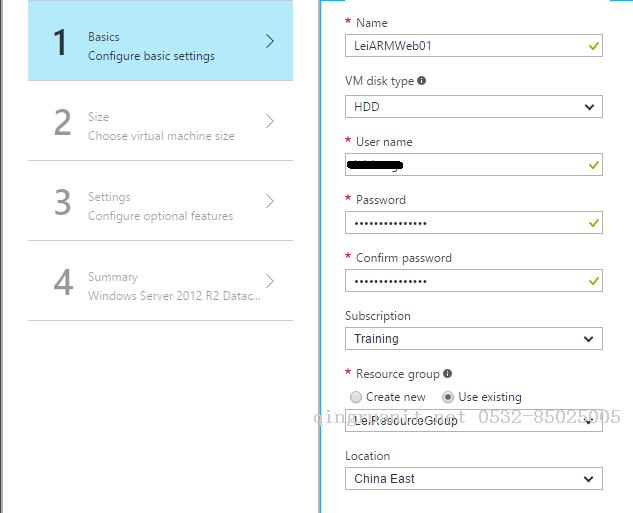Open the Subscription Training dropdown
The width and height of the screenshot is (633, 513).
[x=473, y=339]
